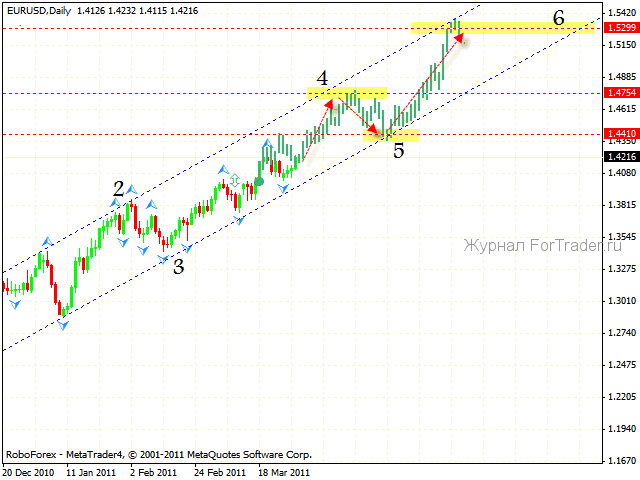Click the green dot marker on chart

click(x=259, y=181)
